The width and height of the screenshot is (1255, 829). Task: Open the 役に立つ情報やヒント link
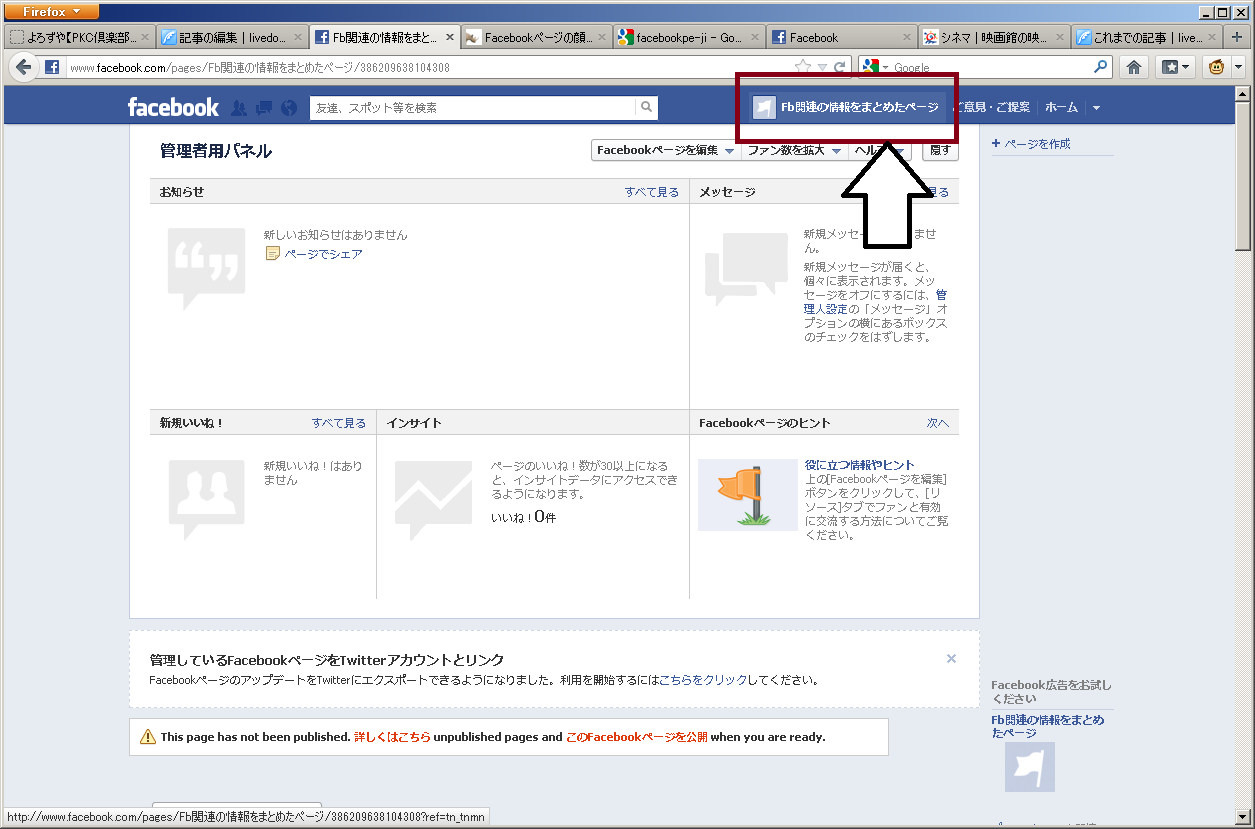860,465
